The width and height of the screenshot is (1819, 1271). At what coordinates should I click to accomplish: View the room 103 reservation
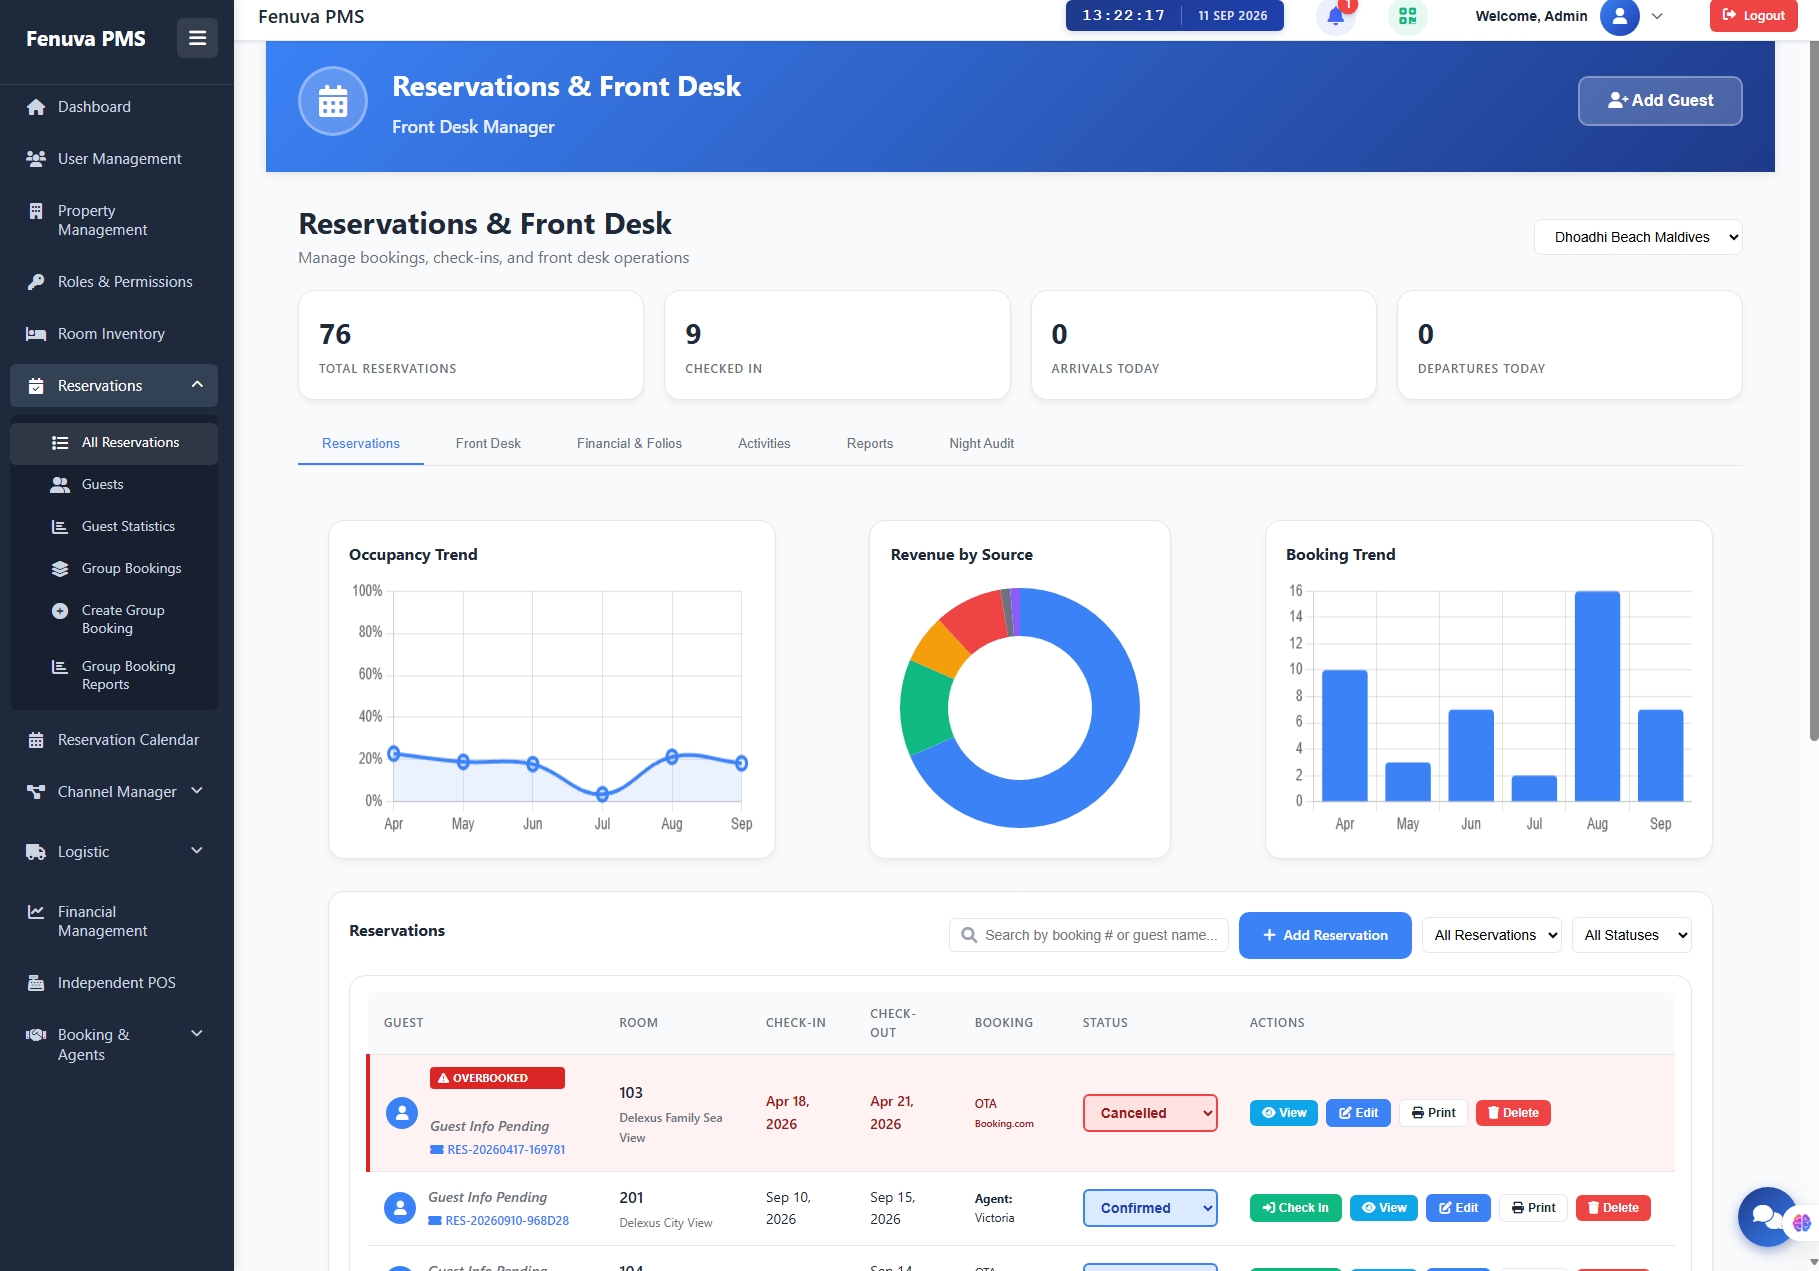coord(1284,1113)
